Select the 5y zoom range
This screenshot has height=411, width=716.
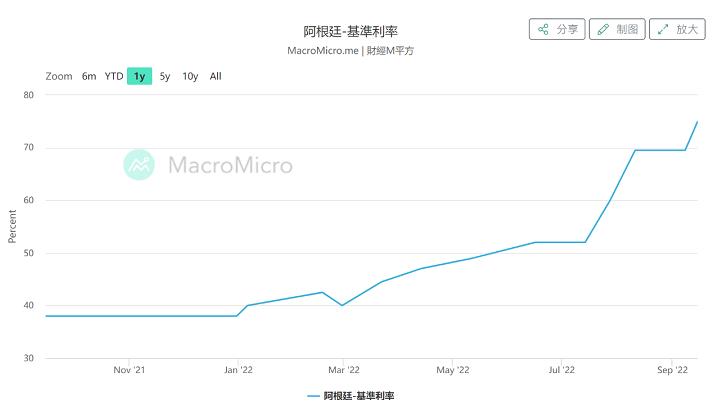click(x=165, y=76)
